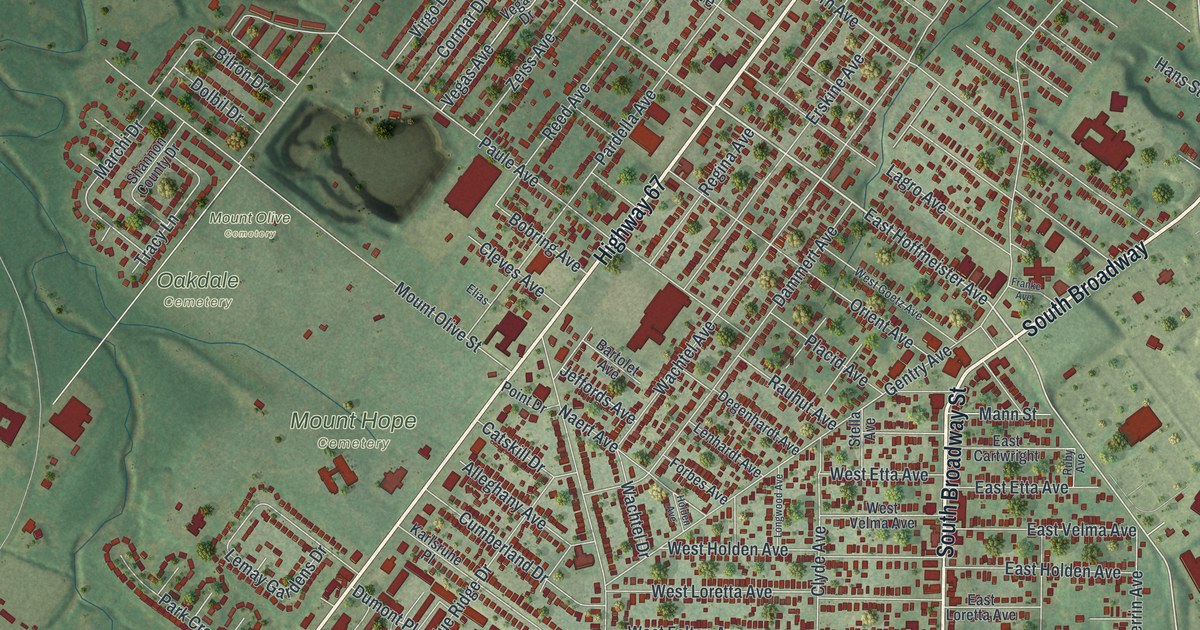Click the Mann St label
Screen dimensions: 1200x630
[1008, 414]
